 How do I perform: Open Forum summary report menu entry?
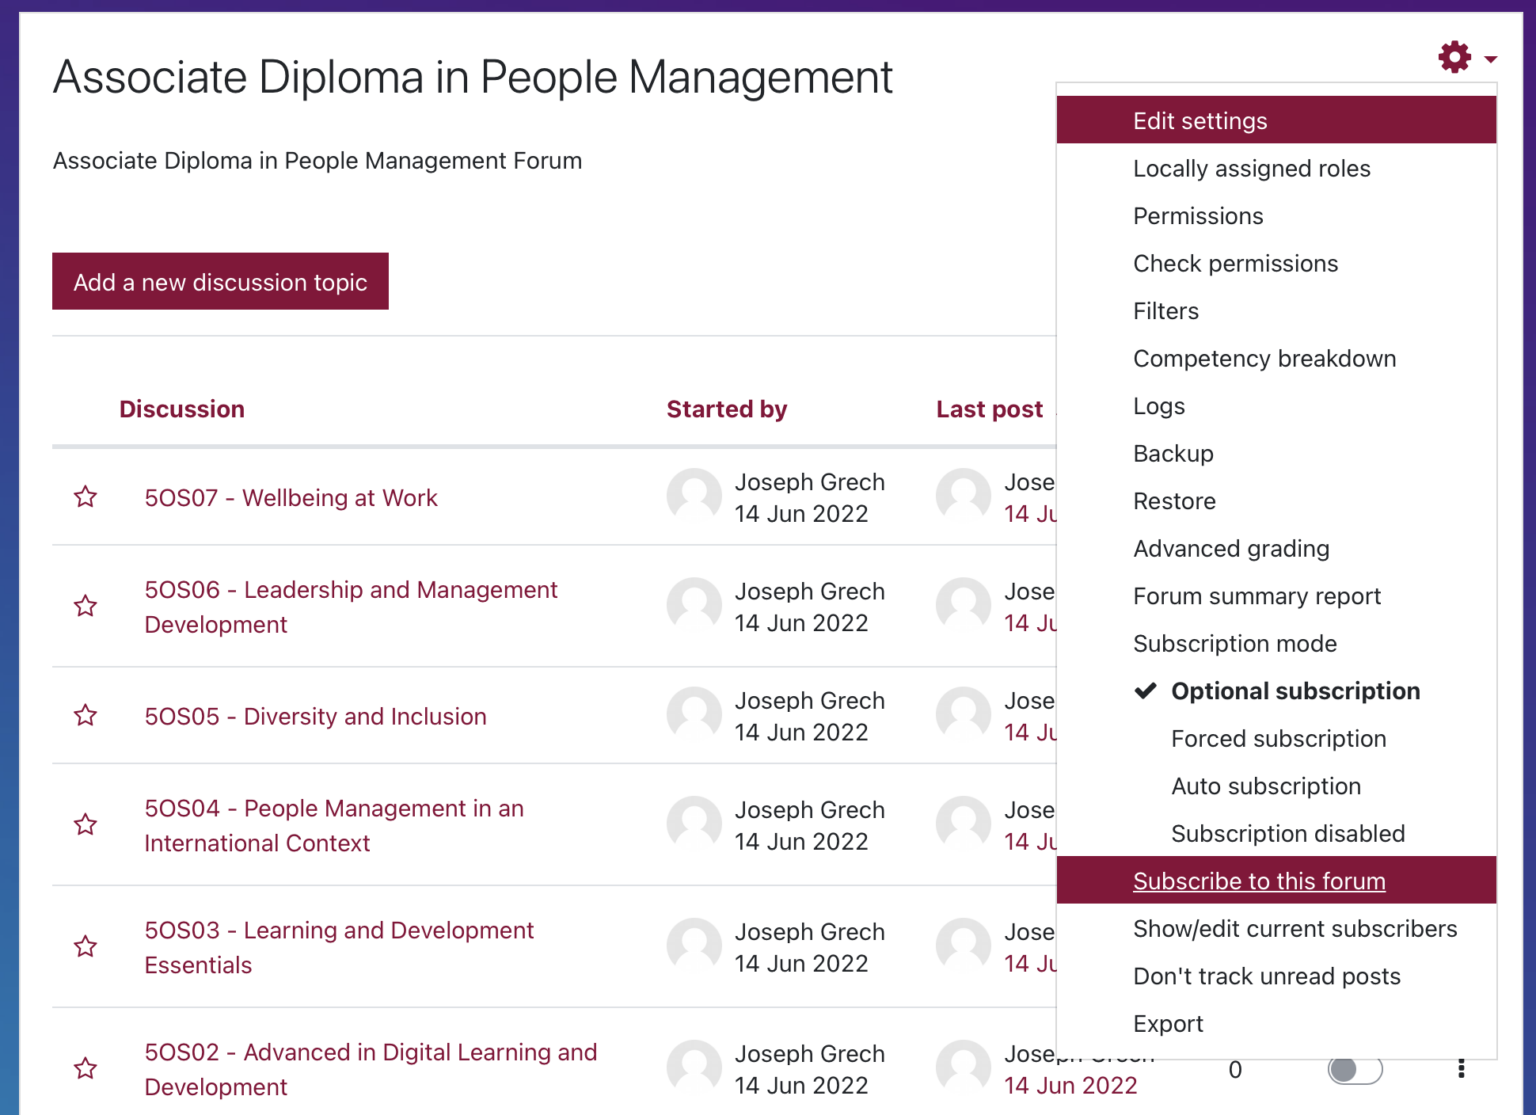(1256, 596)
